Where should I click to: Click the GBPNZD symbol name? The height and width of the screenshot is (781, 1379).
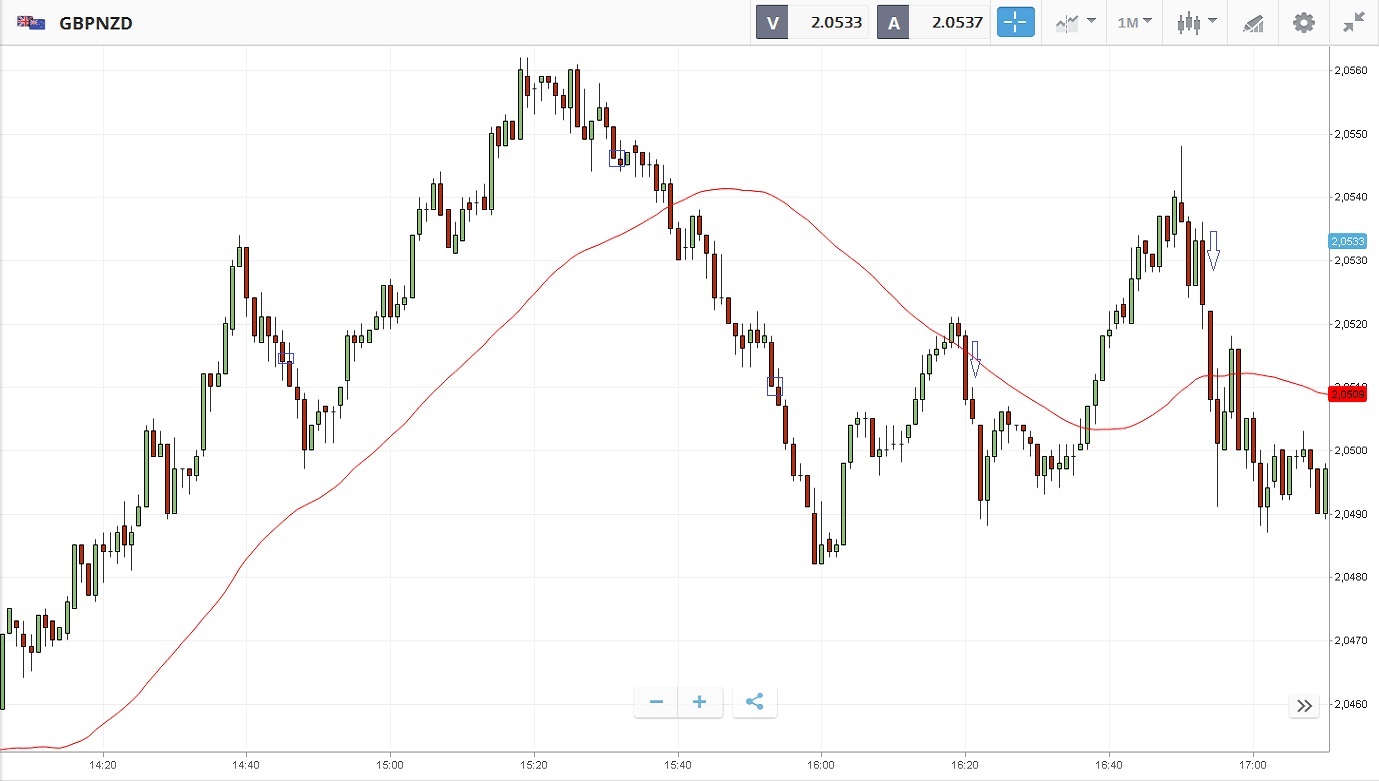96,23
